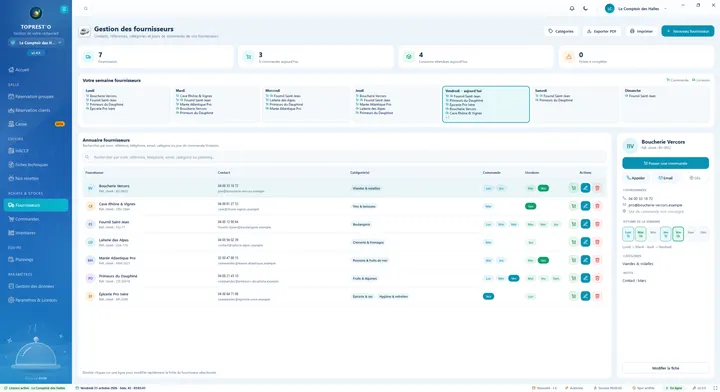The height and width of the screenshot is (392, 720).
Task: Collapse the sidebar with the top toggle icon
Action: pyautogui.click(x=64, y=9)
